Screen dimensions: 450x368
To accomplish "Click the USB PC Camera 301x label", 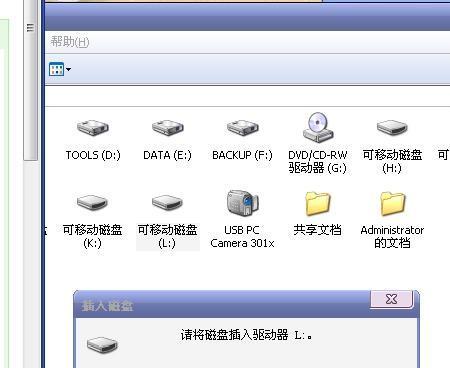I will [x=242, y=237].
